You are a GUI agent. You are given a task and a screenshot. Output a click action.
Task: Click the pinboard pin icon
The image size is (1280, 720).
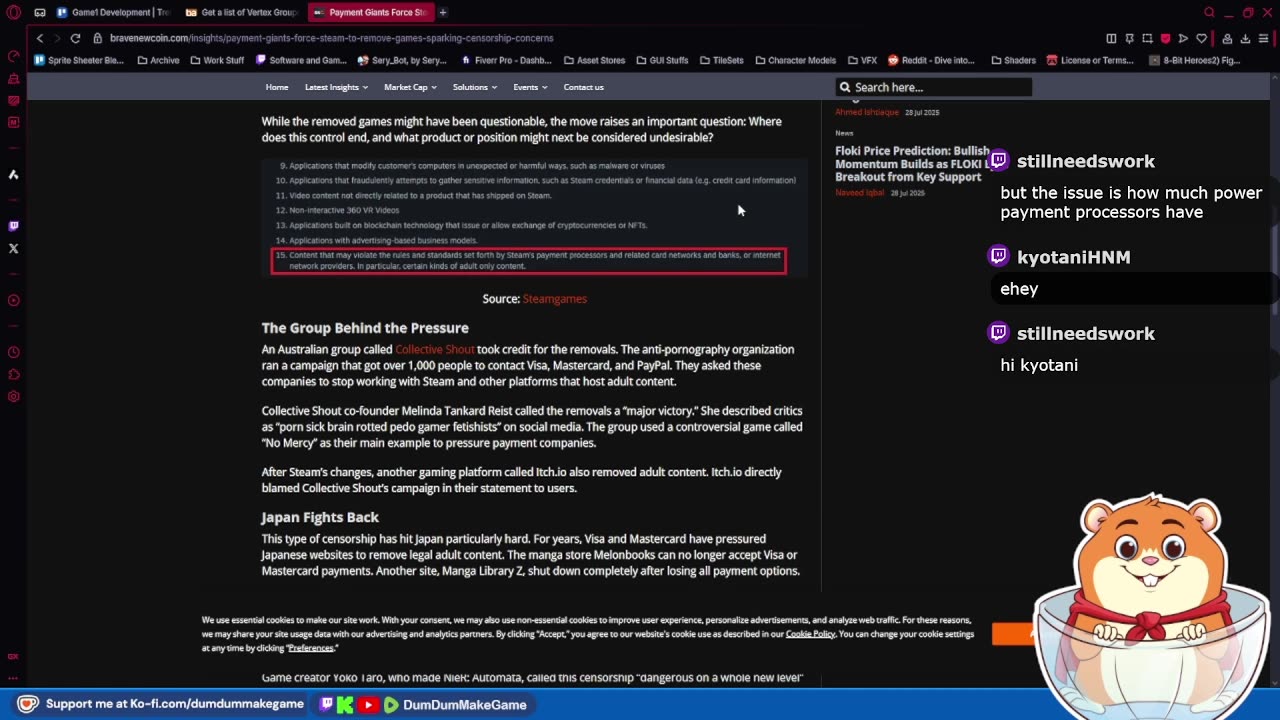click(1129, 38)
